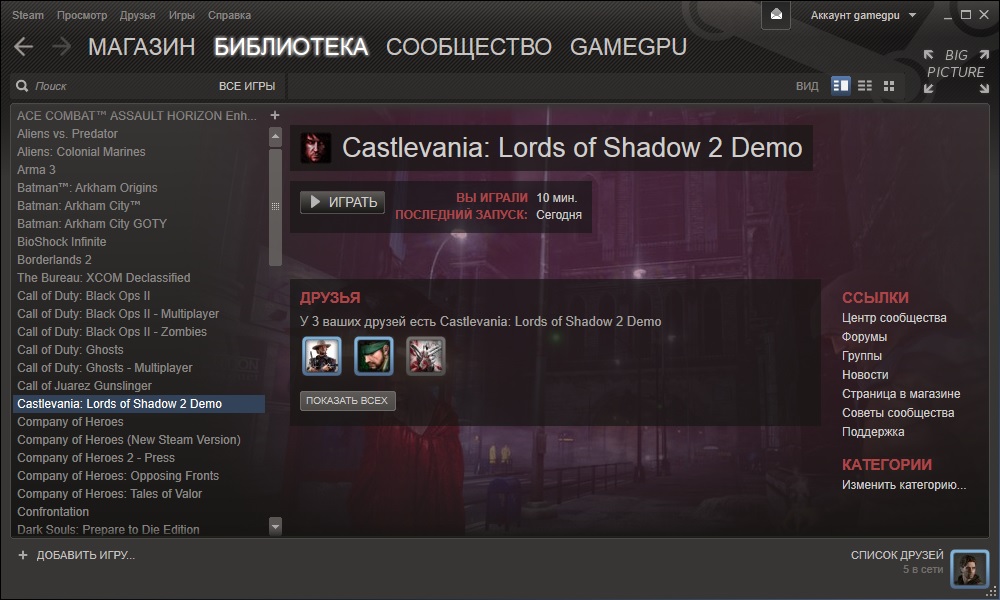Open the inbox envelope notifications icon
Screen dimensions: 1000x600
pos(776,15)
